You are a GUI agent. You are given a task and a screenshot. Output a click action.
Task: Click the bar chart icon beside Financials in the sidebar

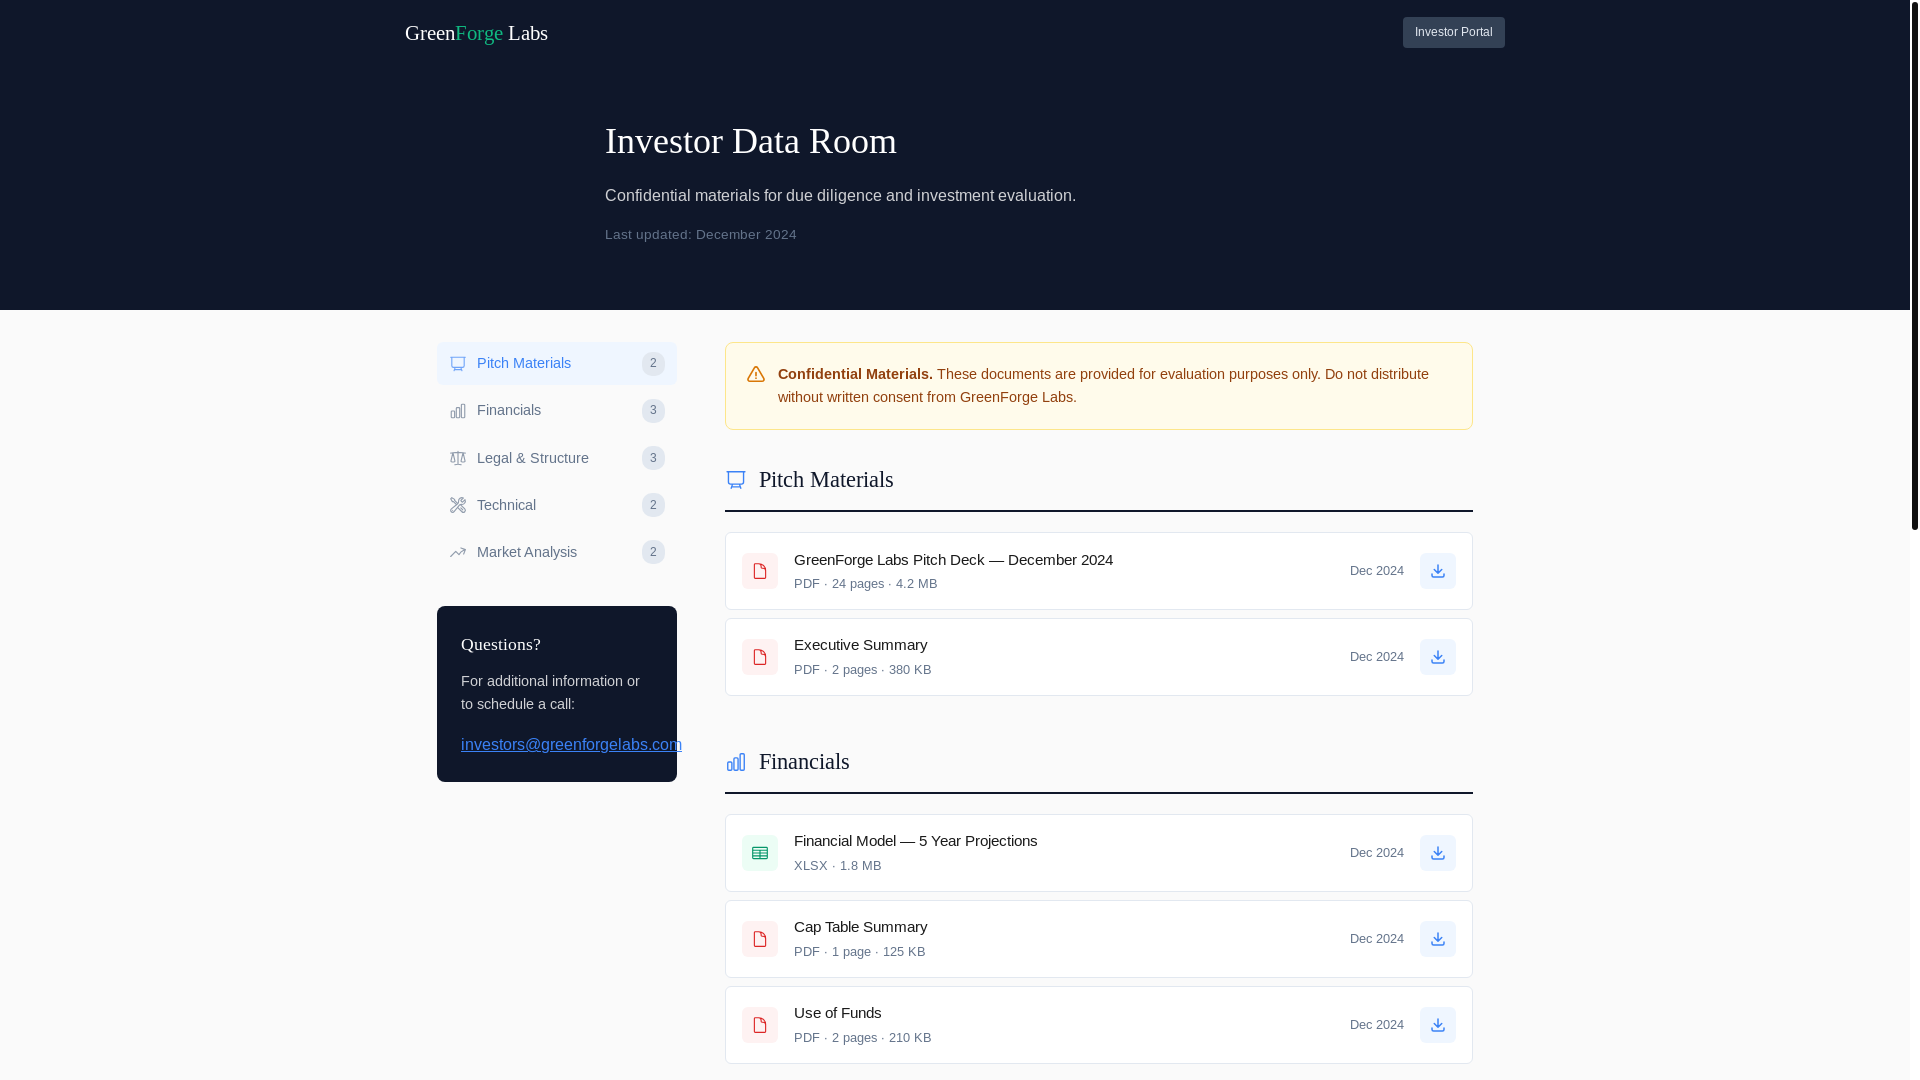[x=458, y=411]
